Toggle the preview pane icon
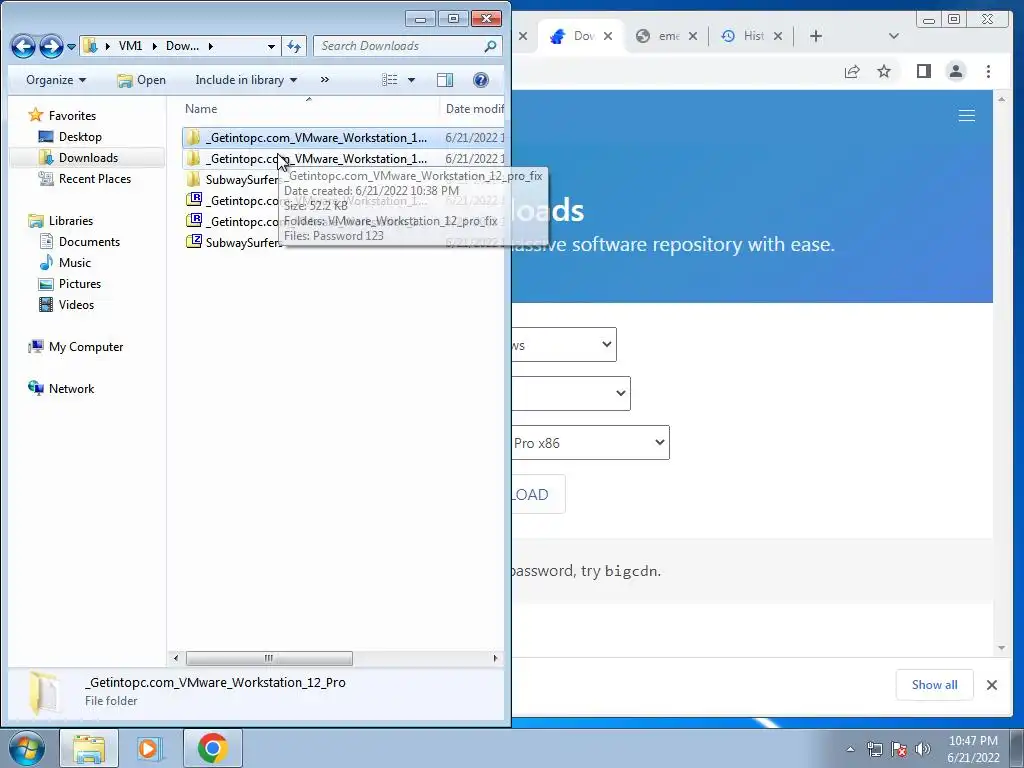1024x768 pixels. 445,80
